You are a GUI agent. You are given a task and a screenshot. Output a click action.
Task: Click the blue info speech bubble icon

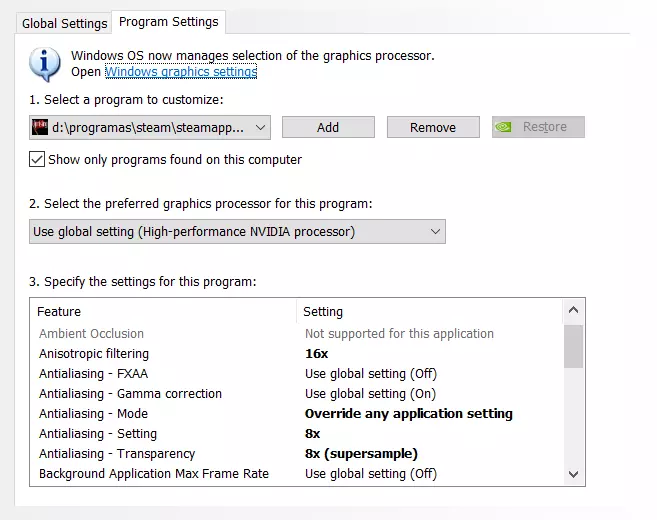[45, 63]
